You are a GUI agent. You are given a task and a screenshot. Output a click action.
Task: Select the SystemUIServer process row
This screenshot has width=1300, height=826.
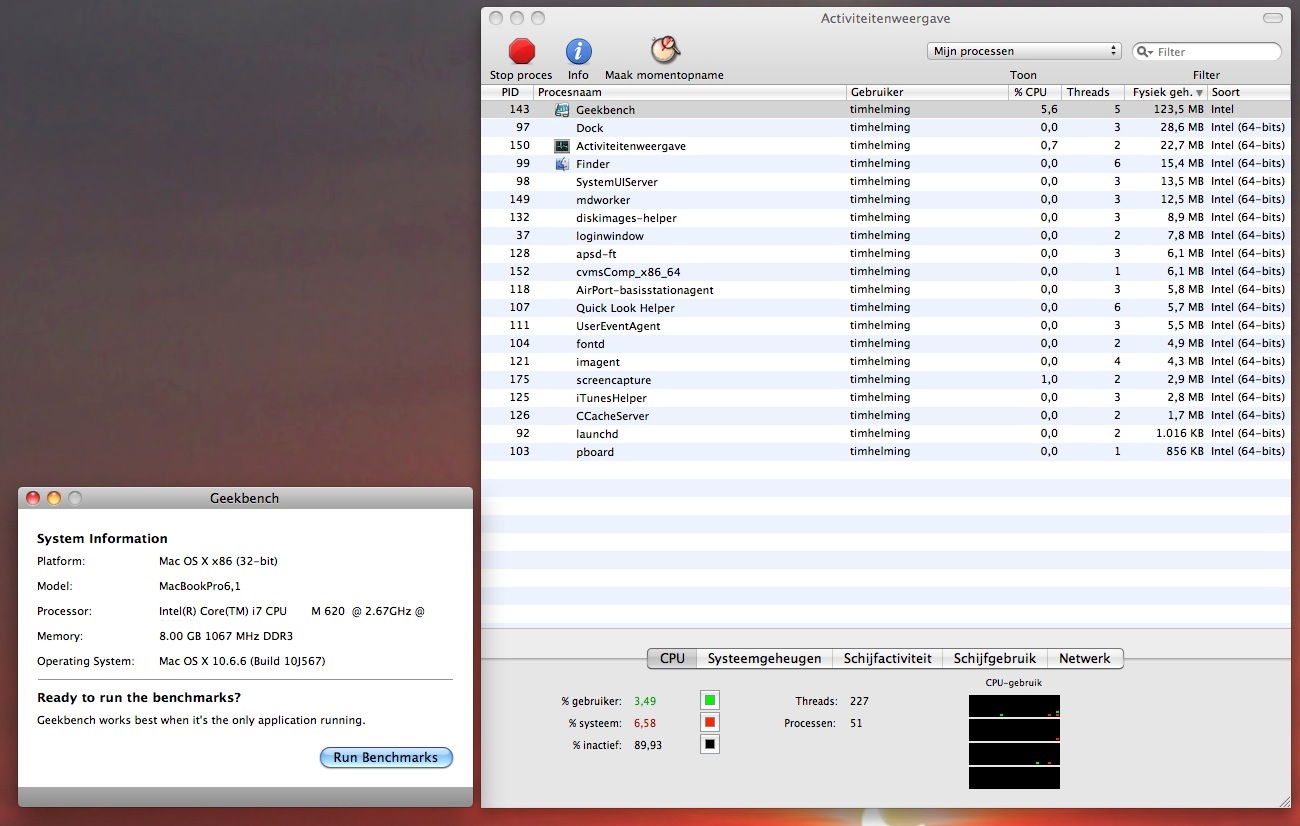tap(886, 182)
